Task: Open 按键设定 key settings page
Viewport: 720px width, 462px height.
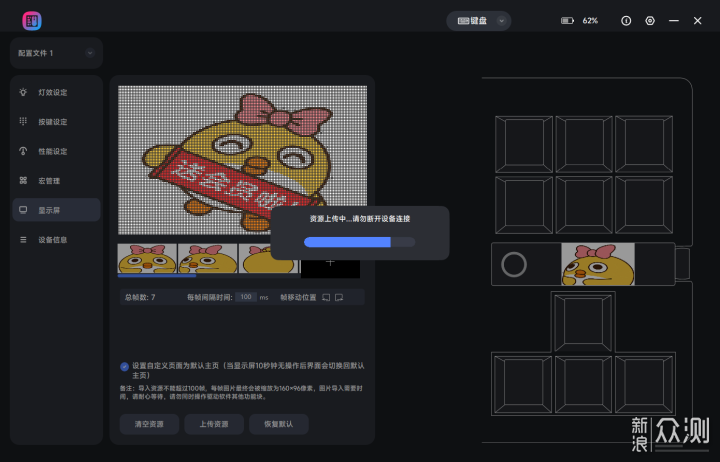Action: [x=56, y=122]
